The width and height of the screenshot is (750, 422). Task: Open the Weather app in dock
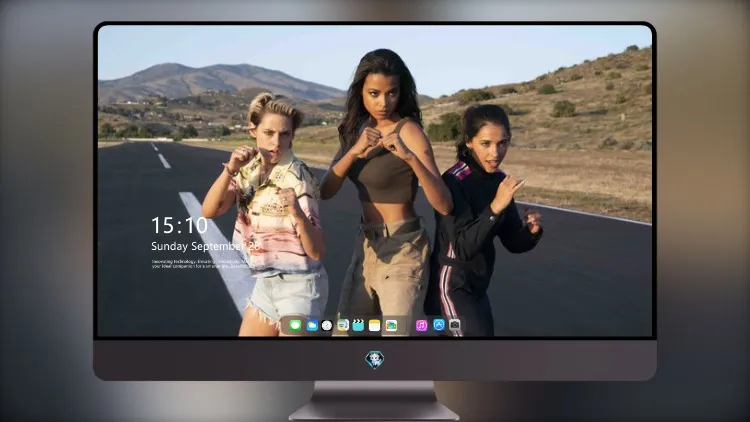[311, 325]
